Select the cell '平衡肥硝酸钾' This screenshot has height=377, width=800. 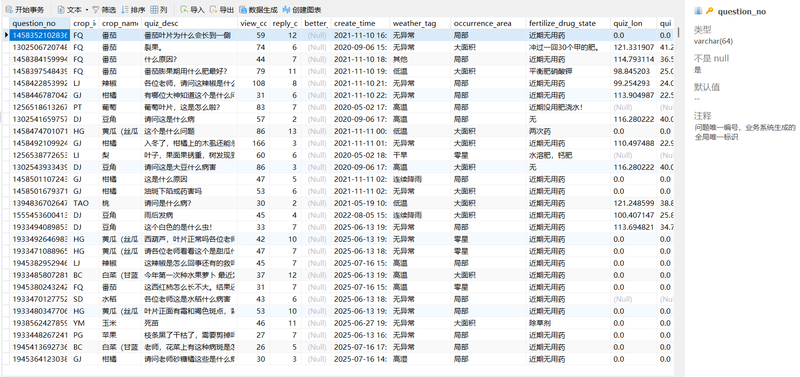(x=568, y=71)
